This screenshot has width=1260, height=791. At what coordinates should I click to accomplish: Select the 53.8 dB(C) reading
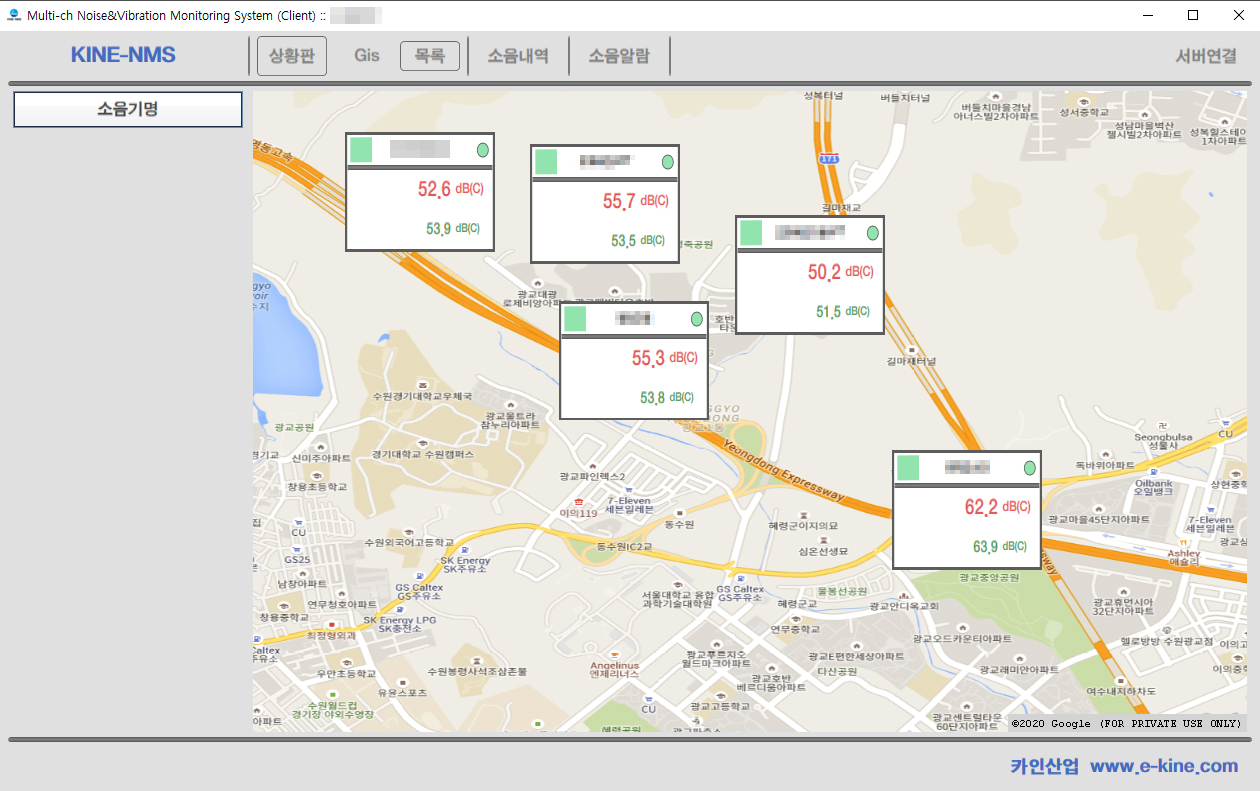(667, 398)
